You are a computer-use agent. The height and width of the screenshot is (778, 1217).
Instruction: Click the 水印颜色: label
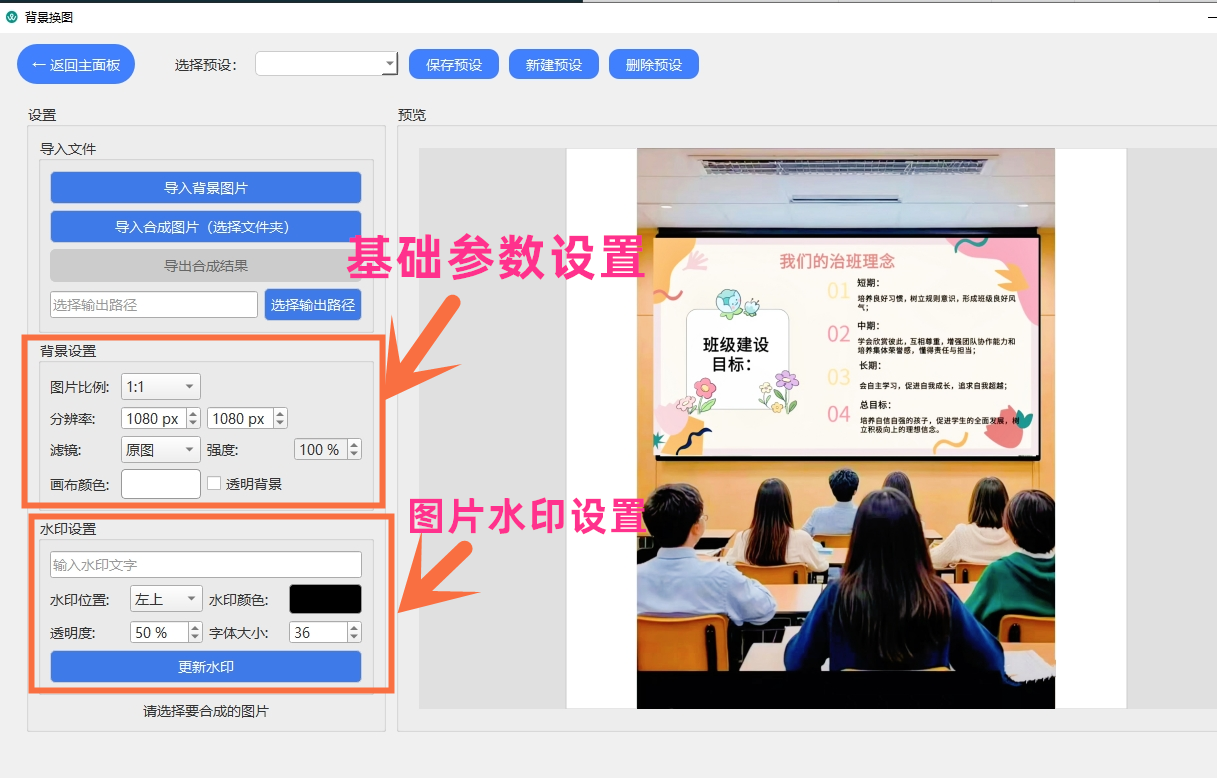[x=239, y=600]
